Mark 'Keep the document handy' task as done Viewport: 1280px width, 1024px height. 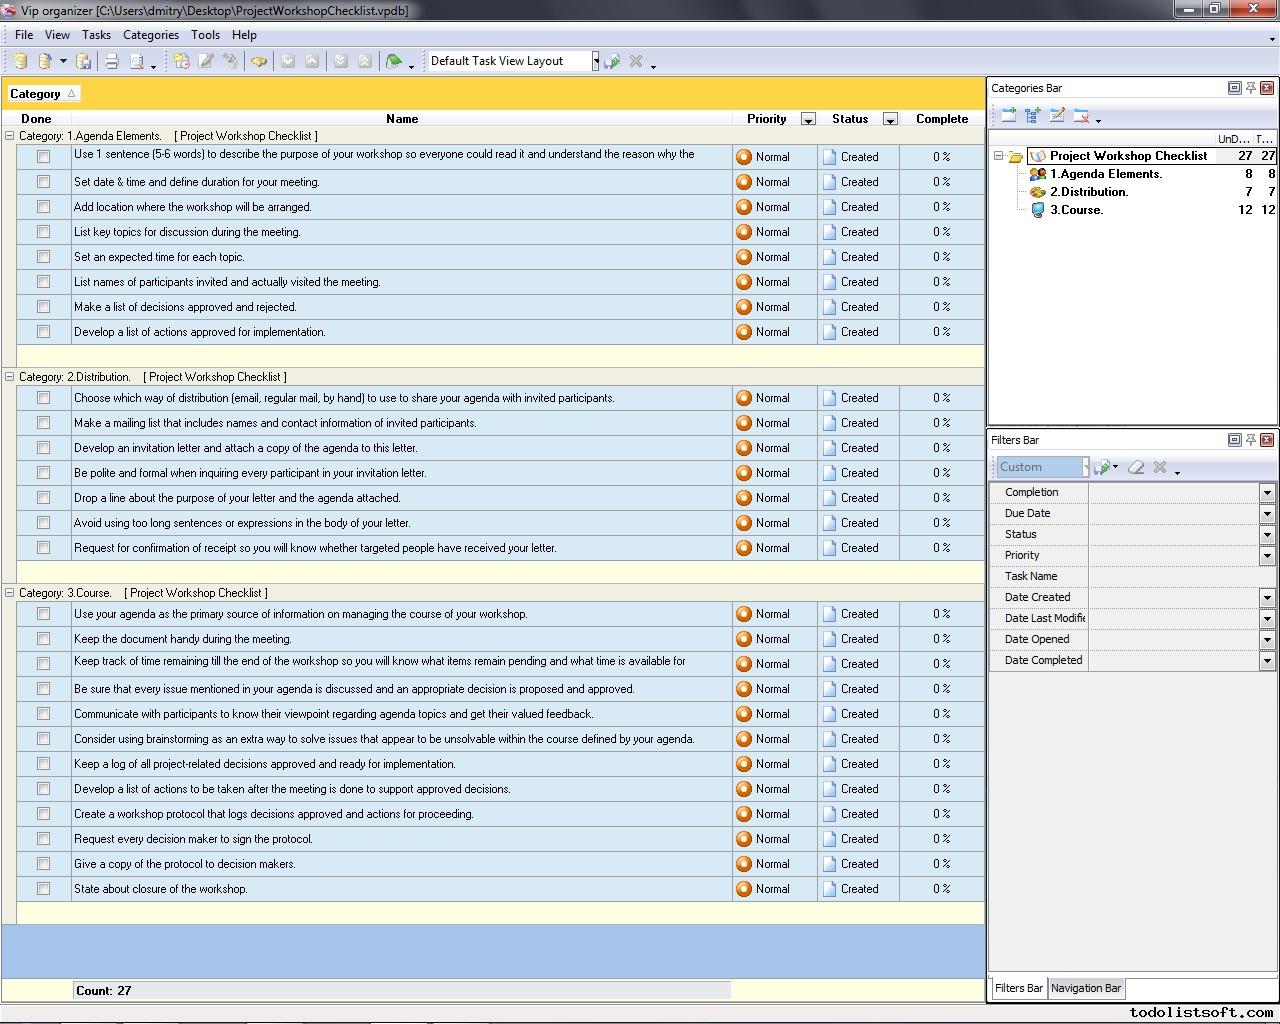pos(43,639)
